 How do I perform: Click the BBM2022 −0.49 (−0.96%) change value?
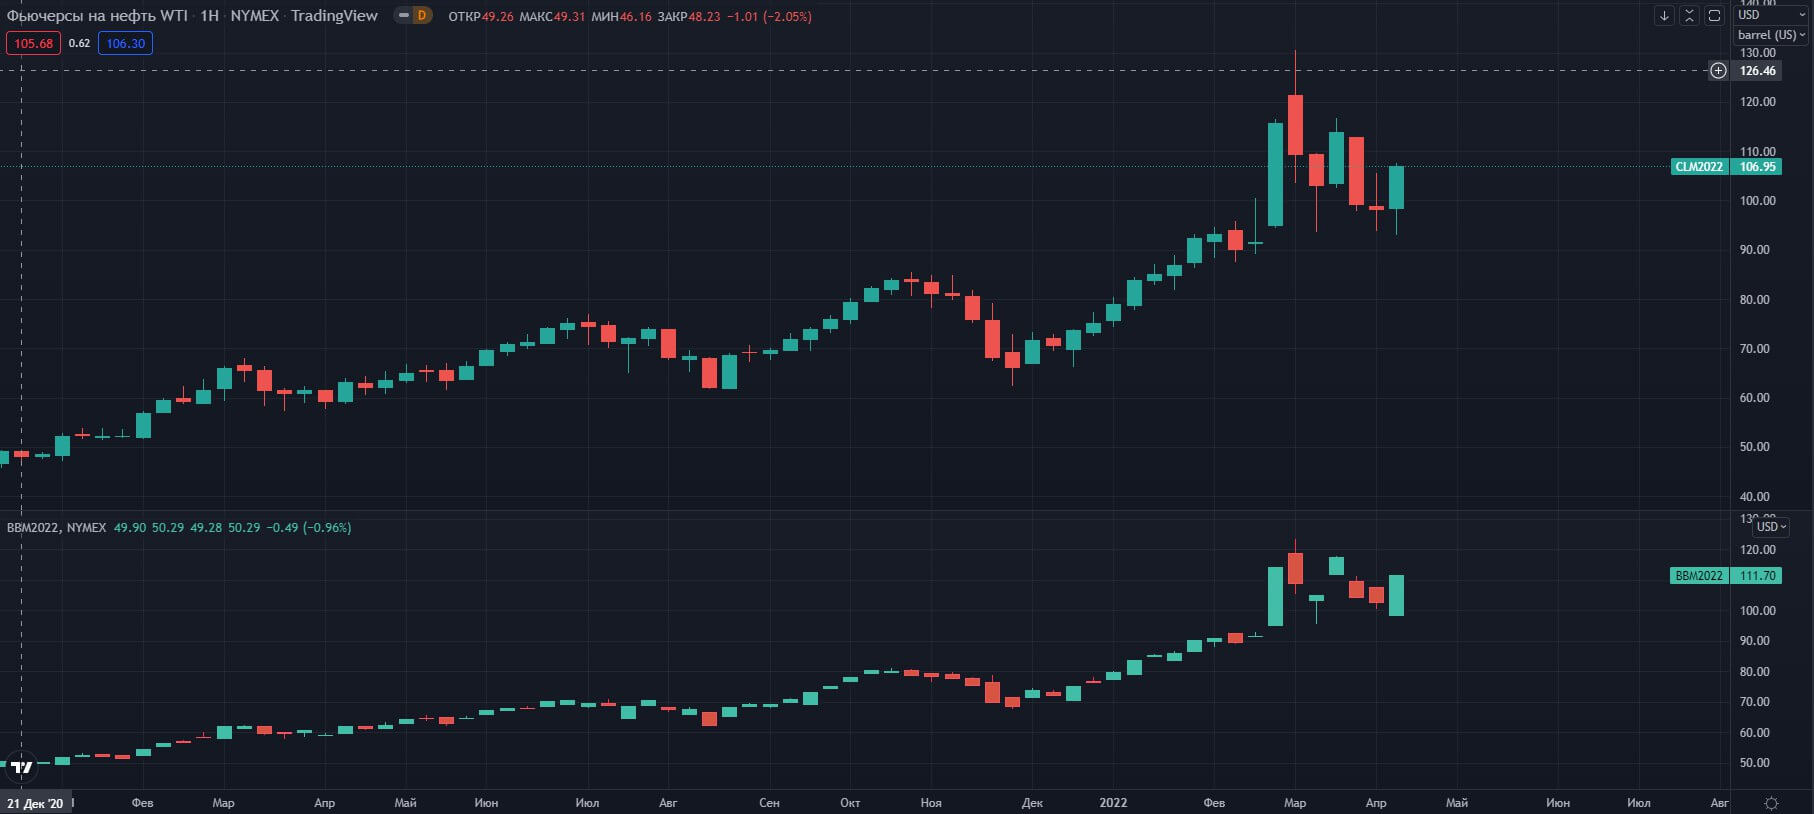coord(309,527)
